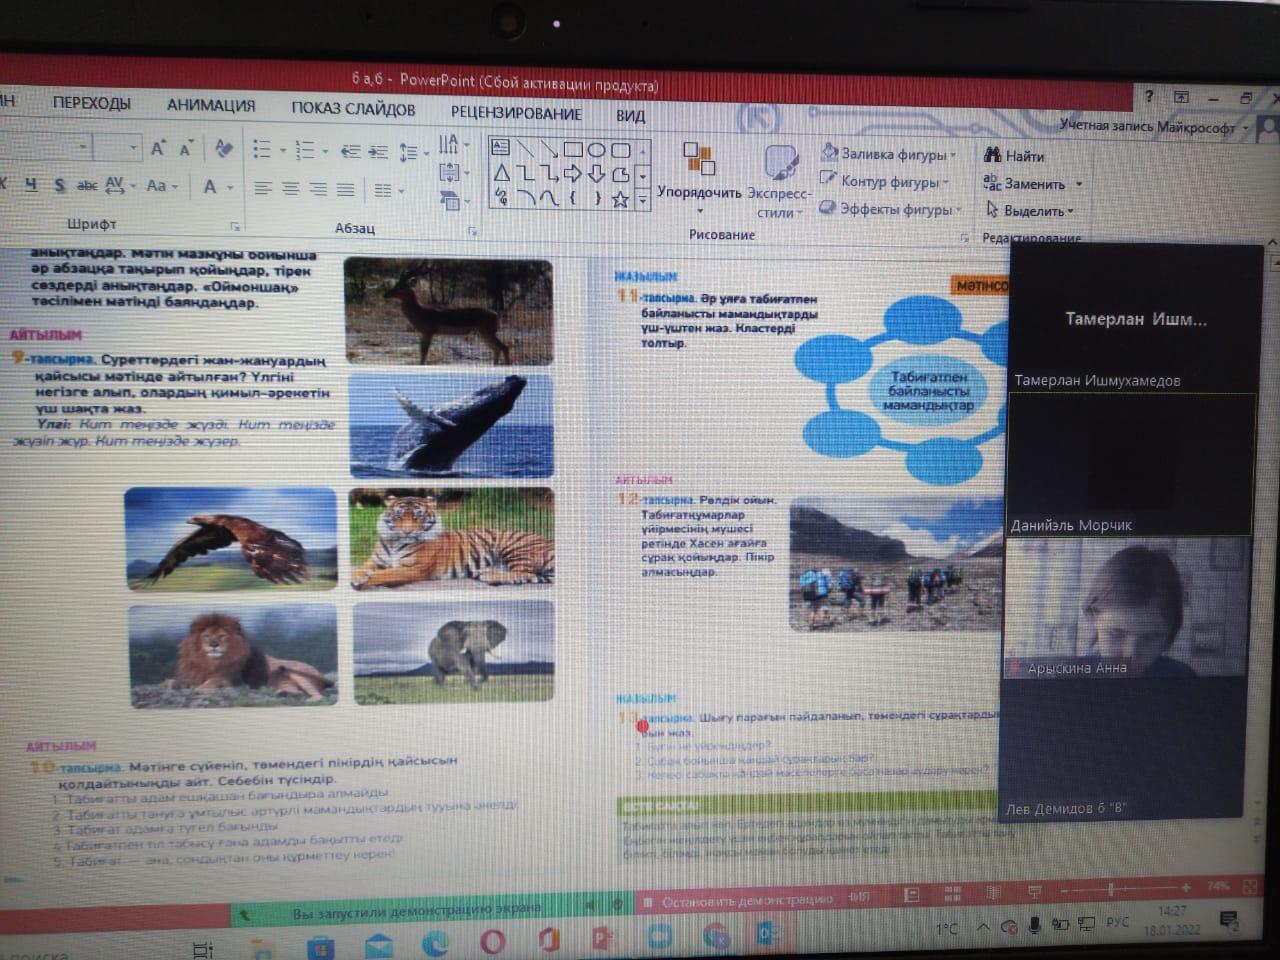Image resolution: width=1280 pixels, height=960 pixels.
Task: Increase font size with the larger A
Action: click(x=157, y=149)
